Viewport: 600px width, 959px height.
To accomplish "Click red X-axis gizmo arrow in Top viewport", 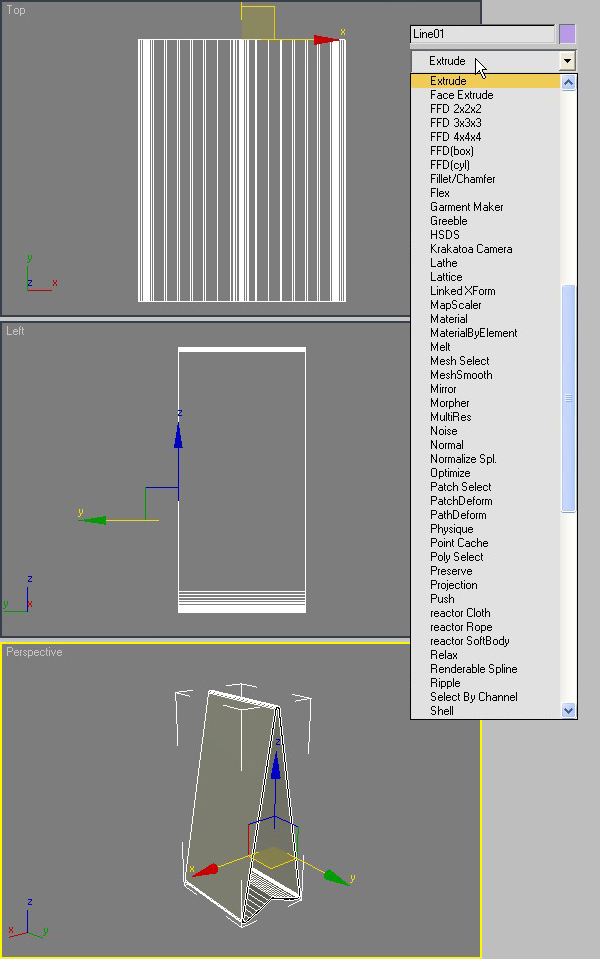I will (x=326, y=40).
